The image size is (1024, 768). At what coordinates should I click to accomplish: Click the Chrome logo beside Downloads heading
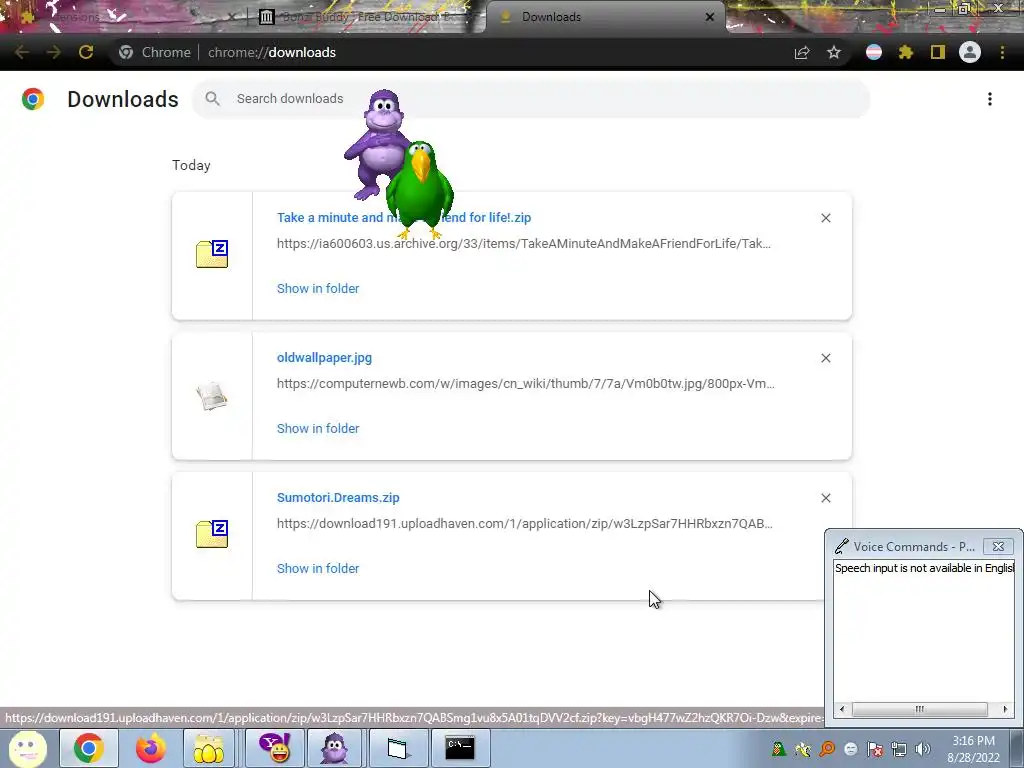33,99
